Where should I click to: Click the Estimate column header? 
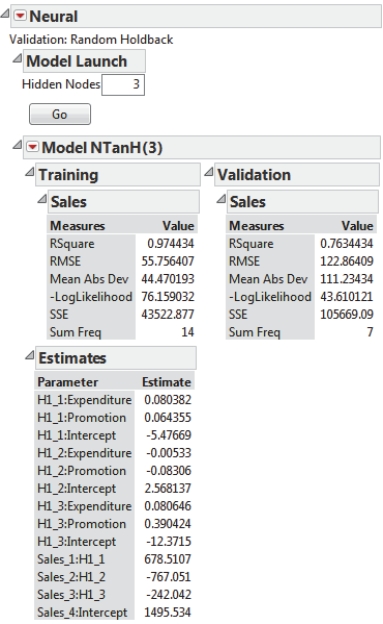pos(166,382)
